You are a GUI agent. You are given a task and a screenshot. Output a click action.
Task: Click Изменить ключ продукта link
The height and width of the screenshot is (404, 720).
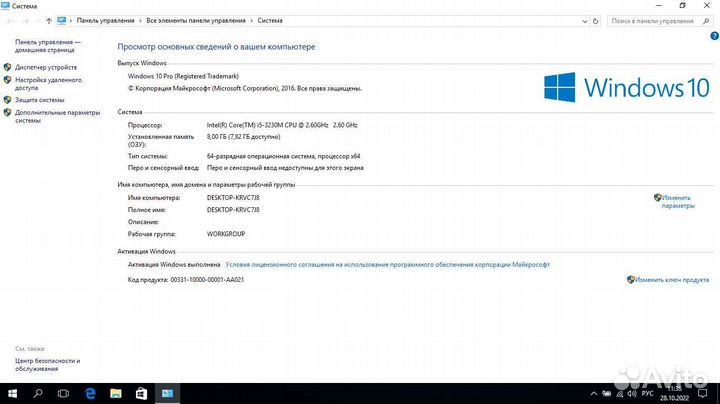coord(672,280)
